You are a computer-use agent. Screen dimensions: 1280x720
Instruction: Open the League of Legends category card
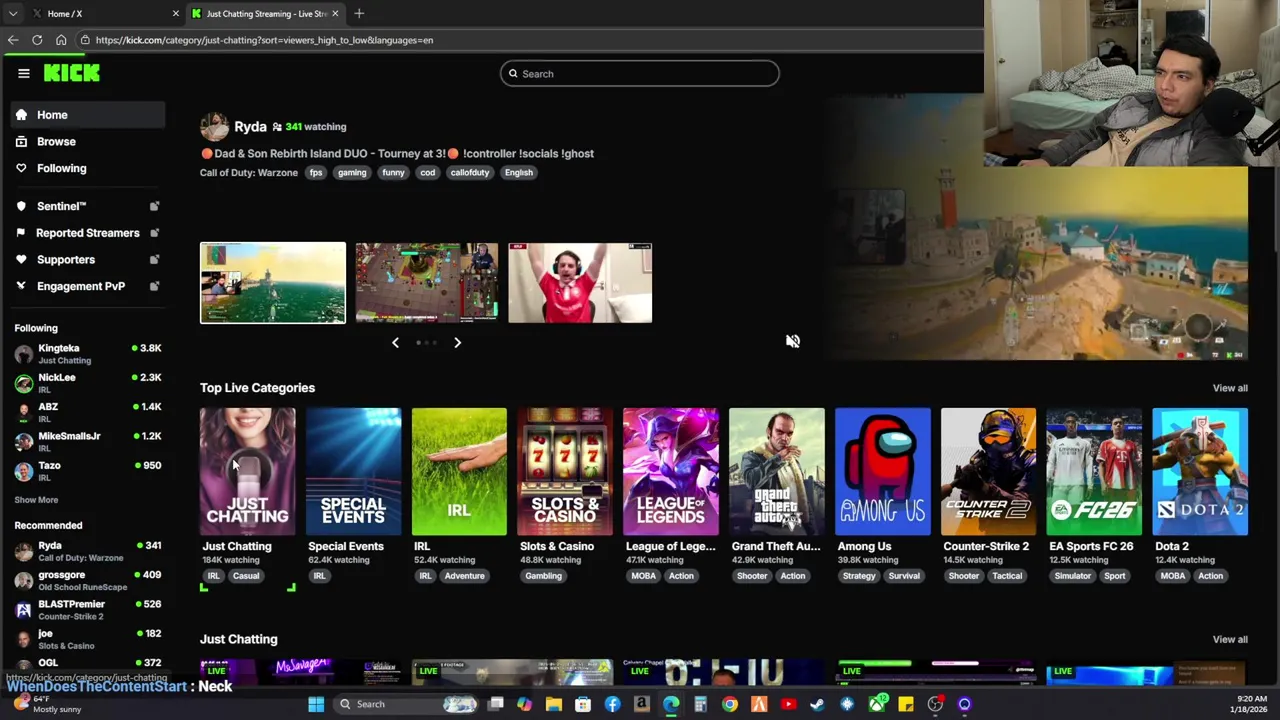(670, 471)
